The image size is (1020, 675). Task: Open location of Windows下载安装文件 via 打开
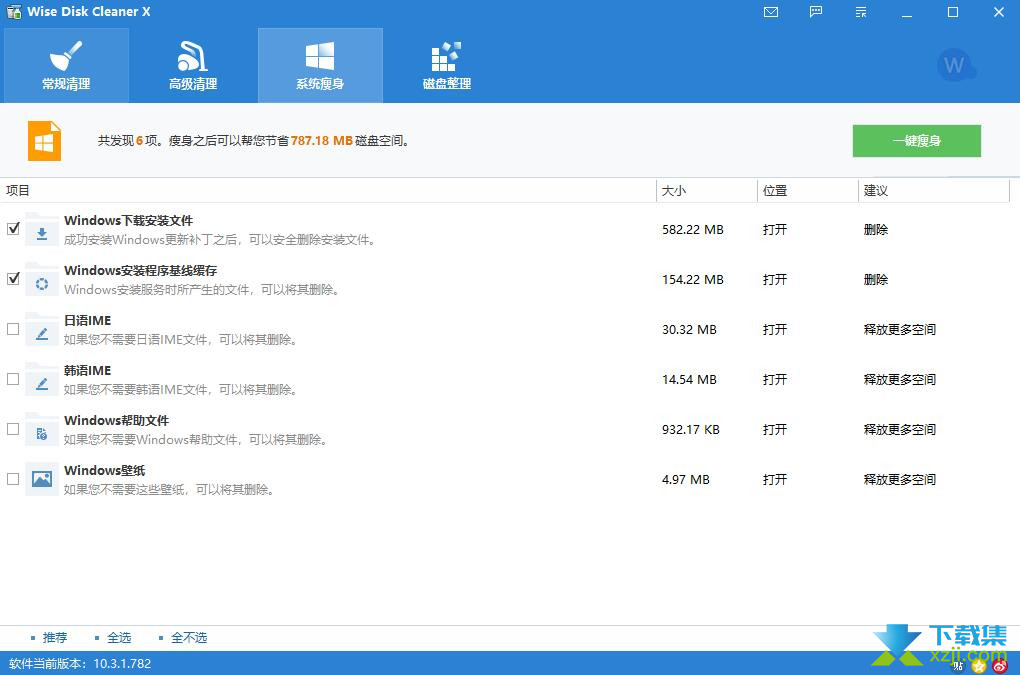tap(775, 230)
